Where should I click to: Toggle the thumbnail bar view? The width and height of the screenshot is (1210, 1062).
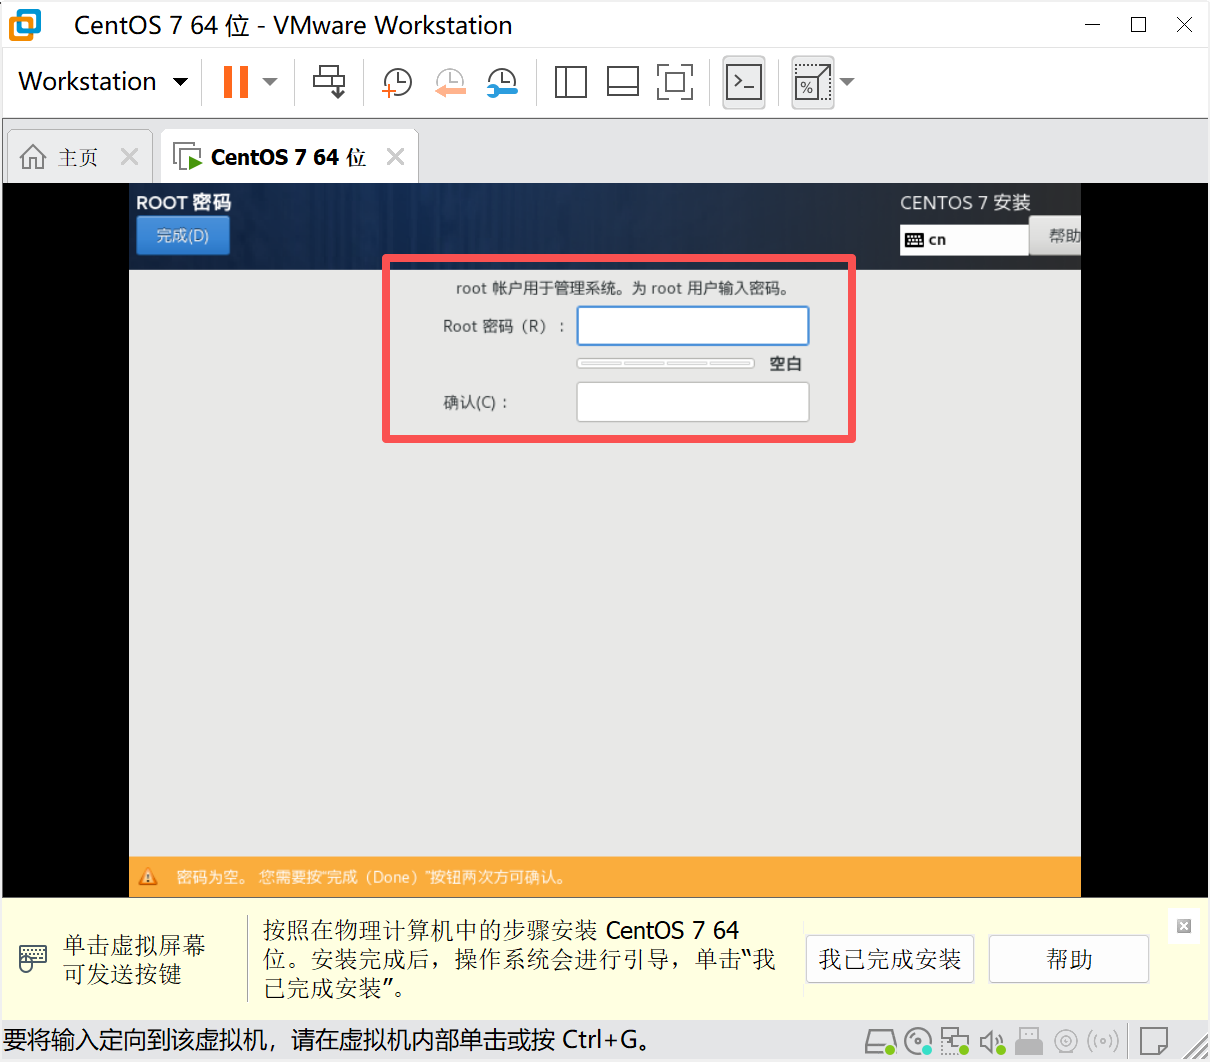coord(623,82)
